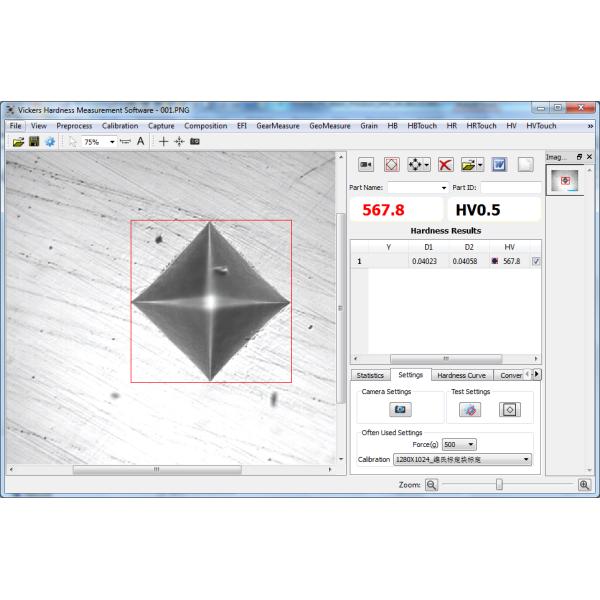Uncheck the checkbox in hardness result row 1
This screenshot has height=600, width=600.
[536, 261]
